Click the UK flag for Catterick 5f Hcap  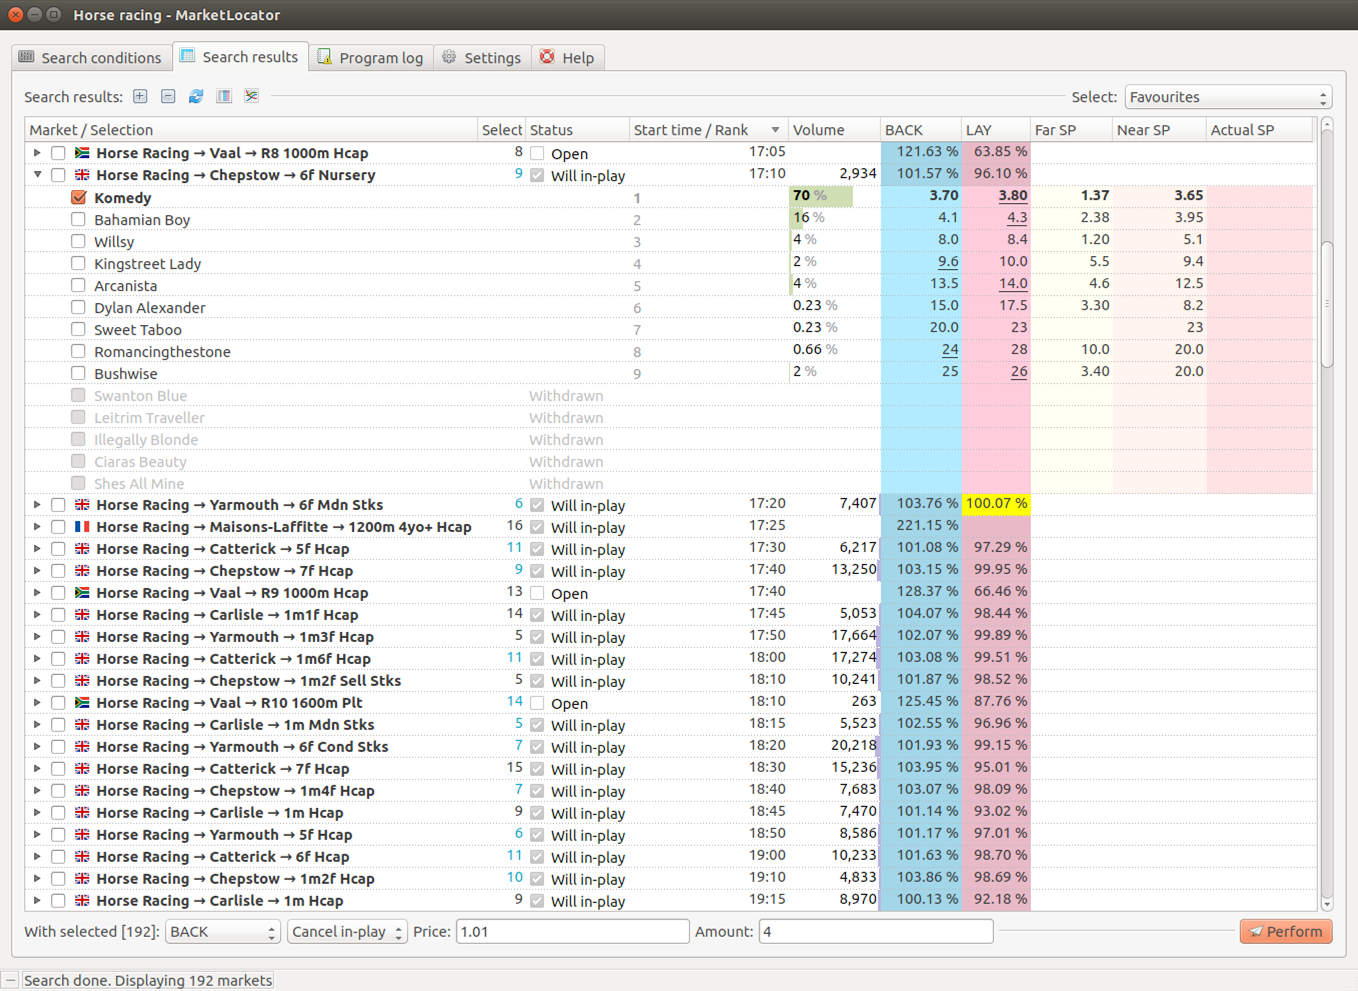pyautogui.click(x=82, y=549)
